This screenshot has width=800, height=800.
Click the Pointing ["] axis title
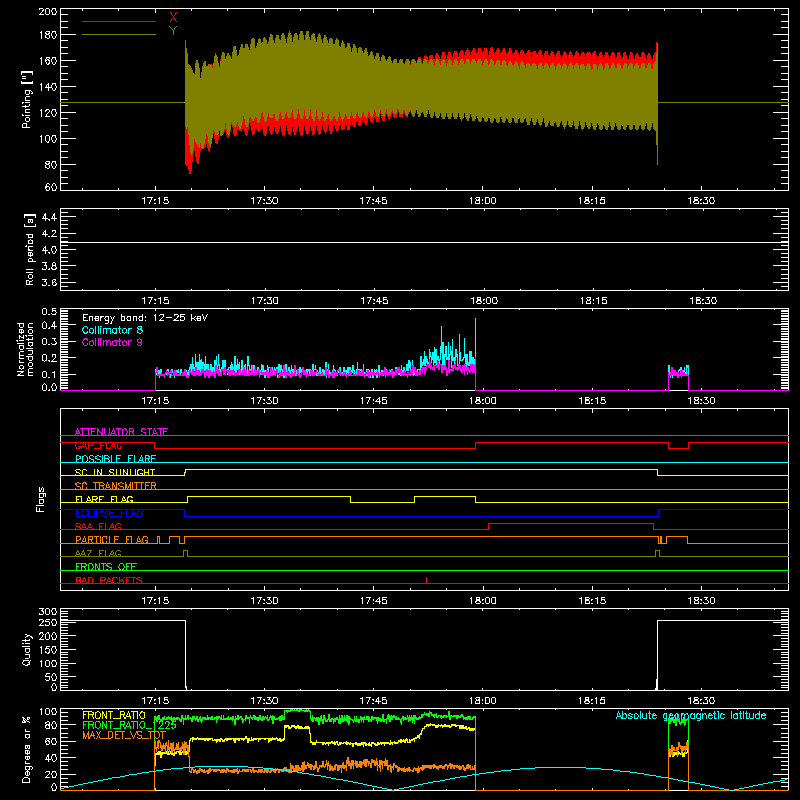pos(27,99)
